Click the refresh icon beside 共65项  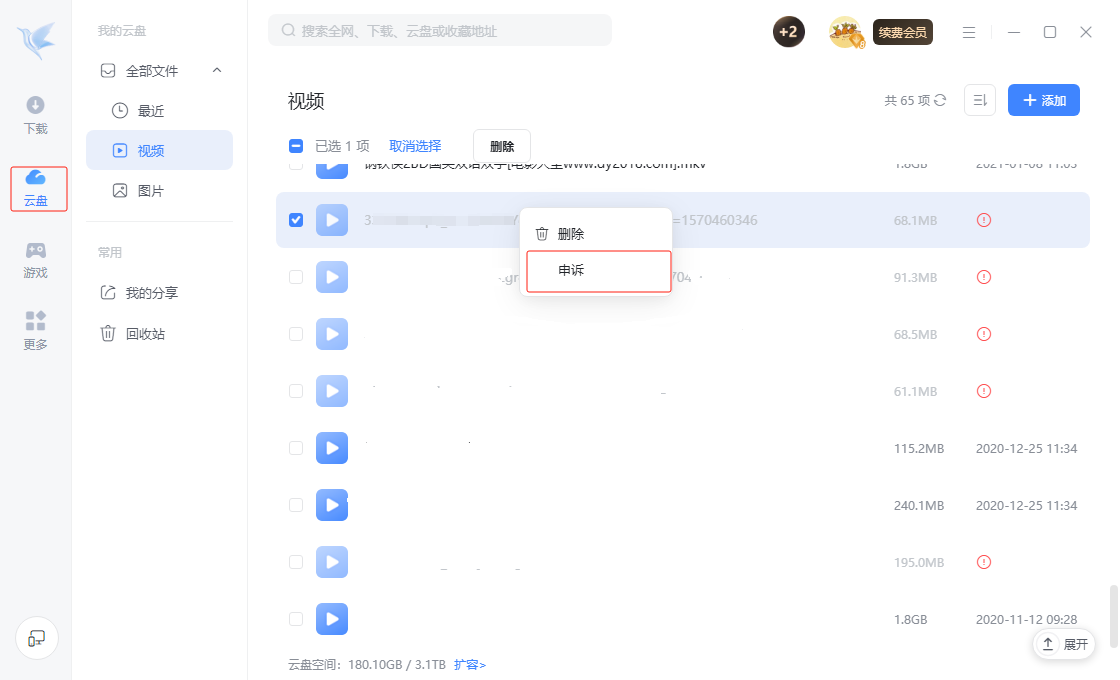(x=940, y=100)
